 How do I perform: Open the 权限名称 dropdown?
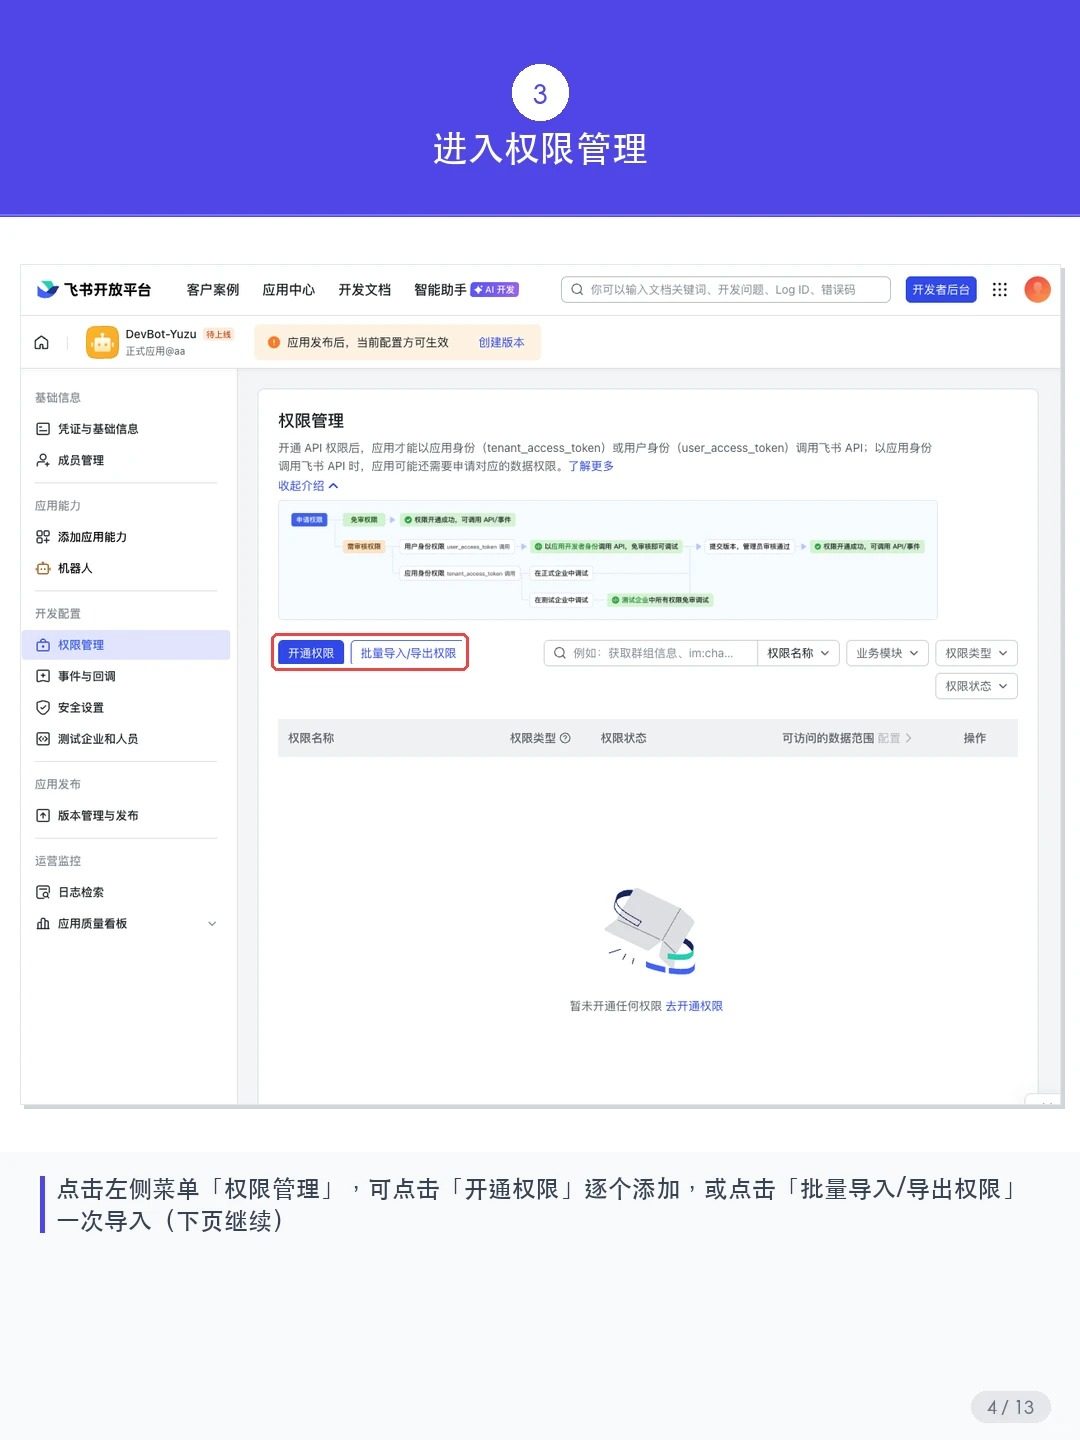(798, 653)
